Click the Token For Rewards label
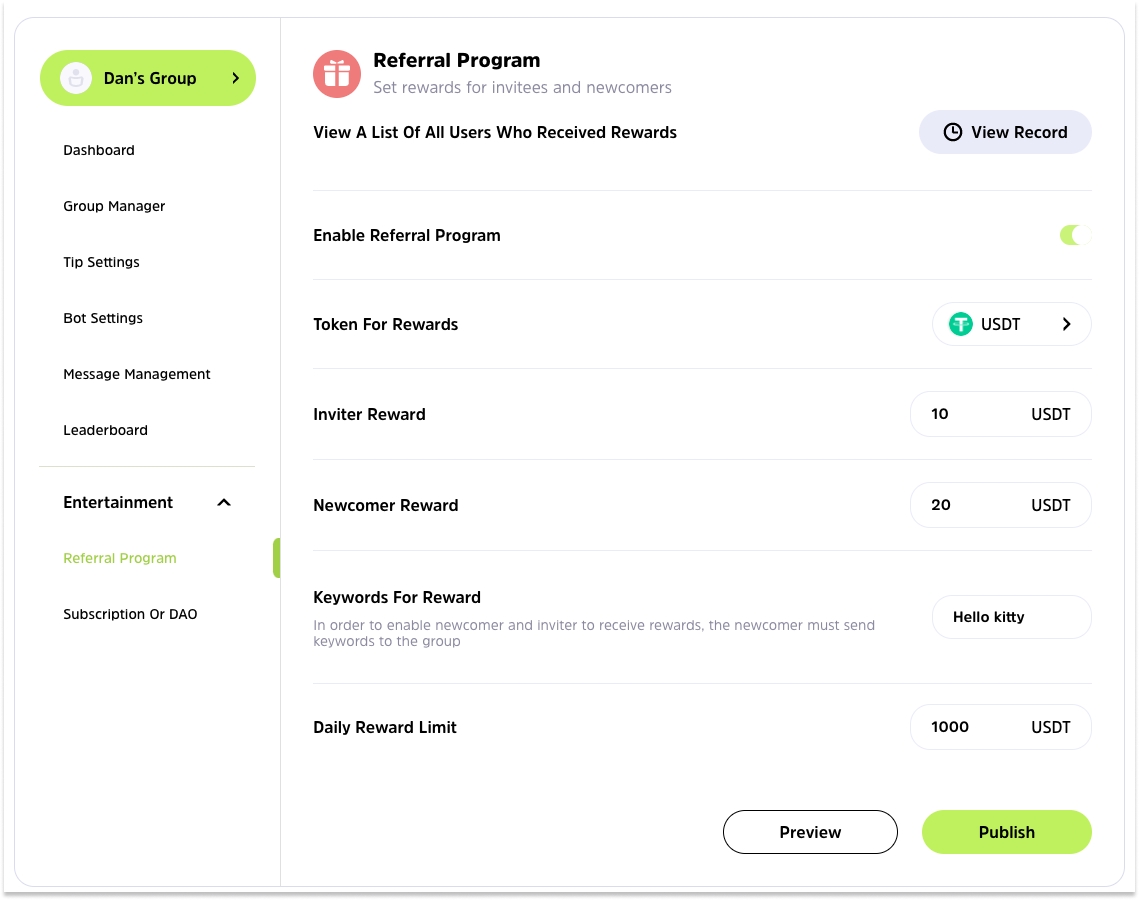 click(386, 325)
